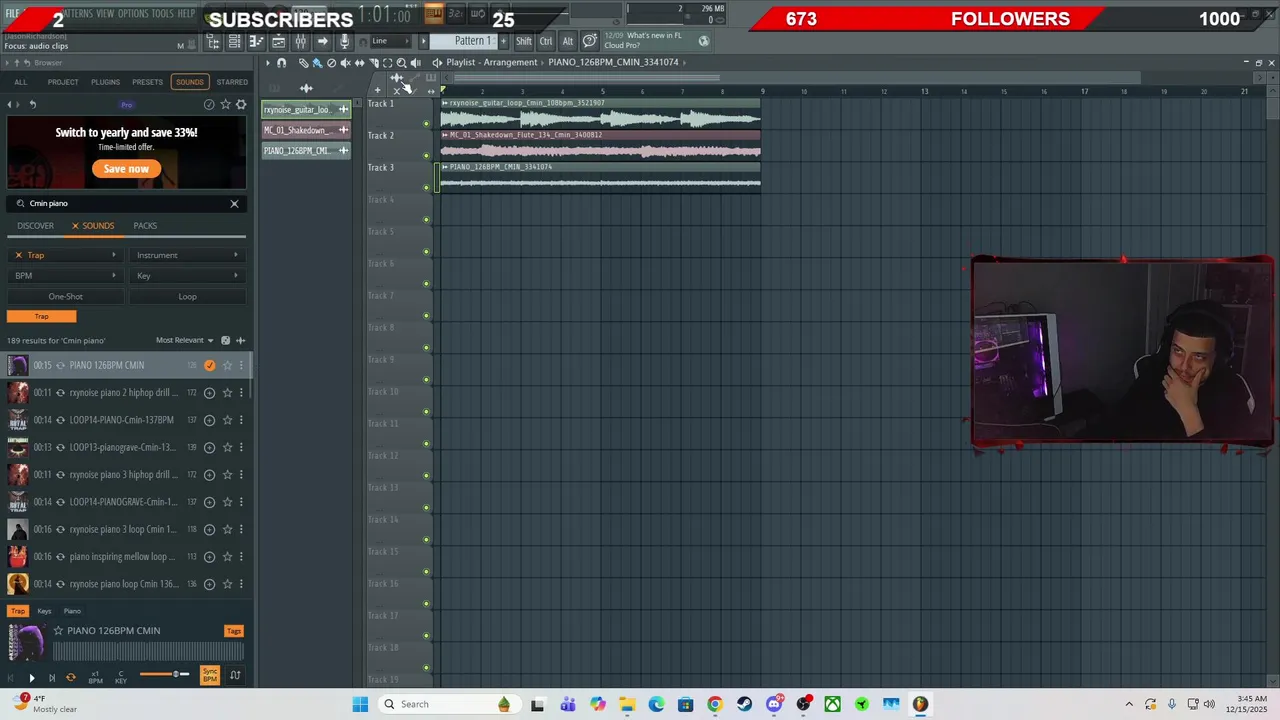The height and width of the screenshot is (720, 1280).
Task: Select the Zoom tool in Playlist toolbar
Action: [401, 62]
